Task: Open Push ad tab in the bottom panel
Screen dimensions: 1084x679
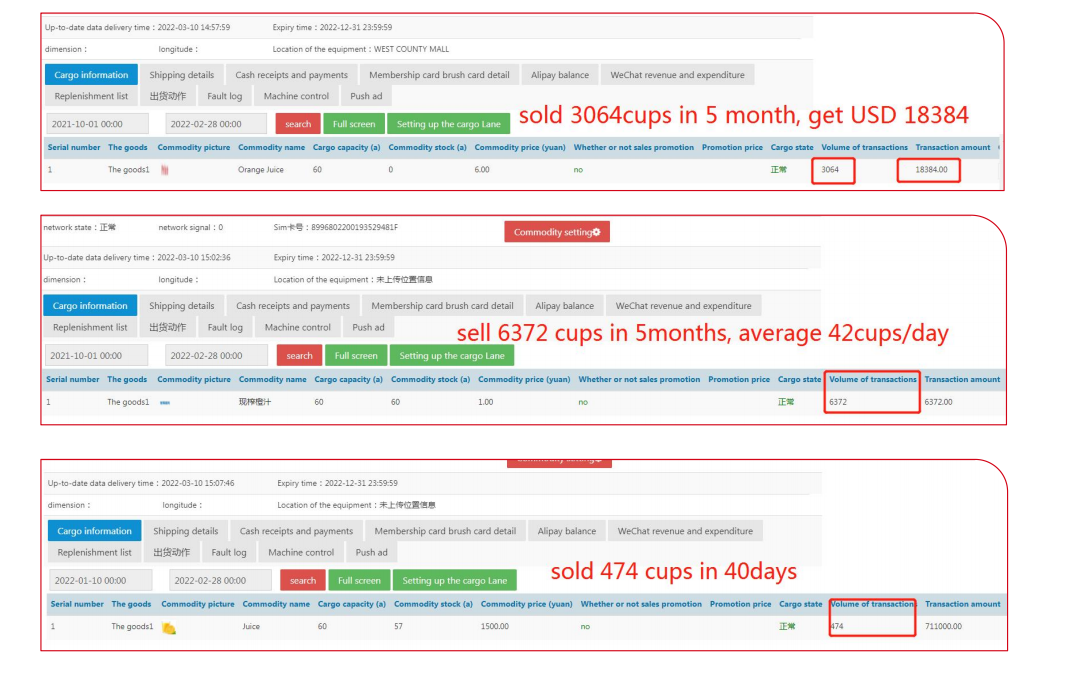Action: pyautogui.click(x=371, y=552)
